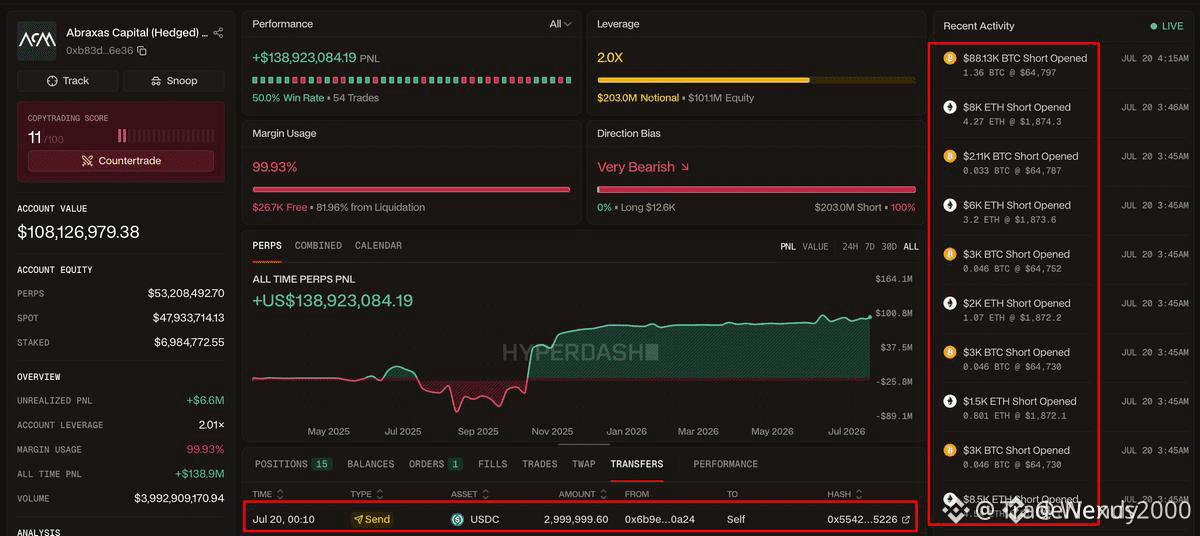Click the Abraxas Capital logo avatar
The image size is (1200, 536).
click(x=37, y=41)
